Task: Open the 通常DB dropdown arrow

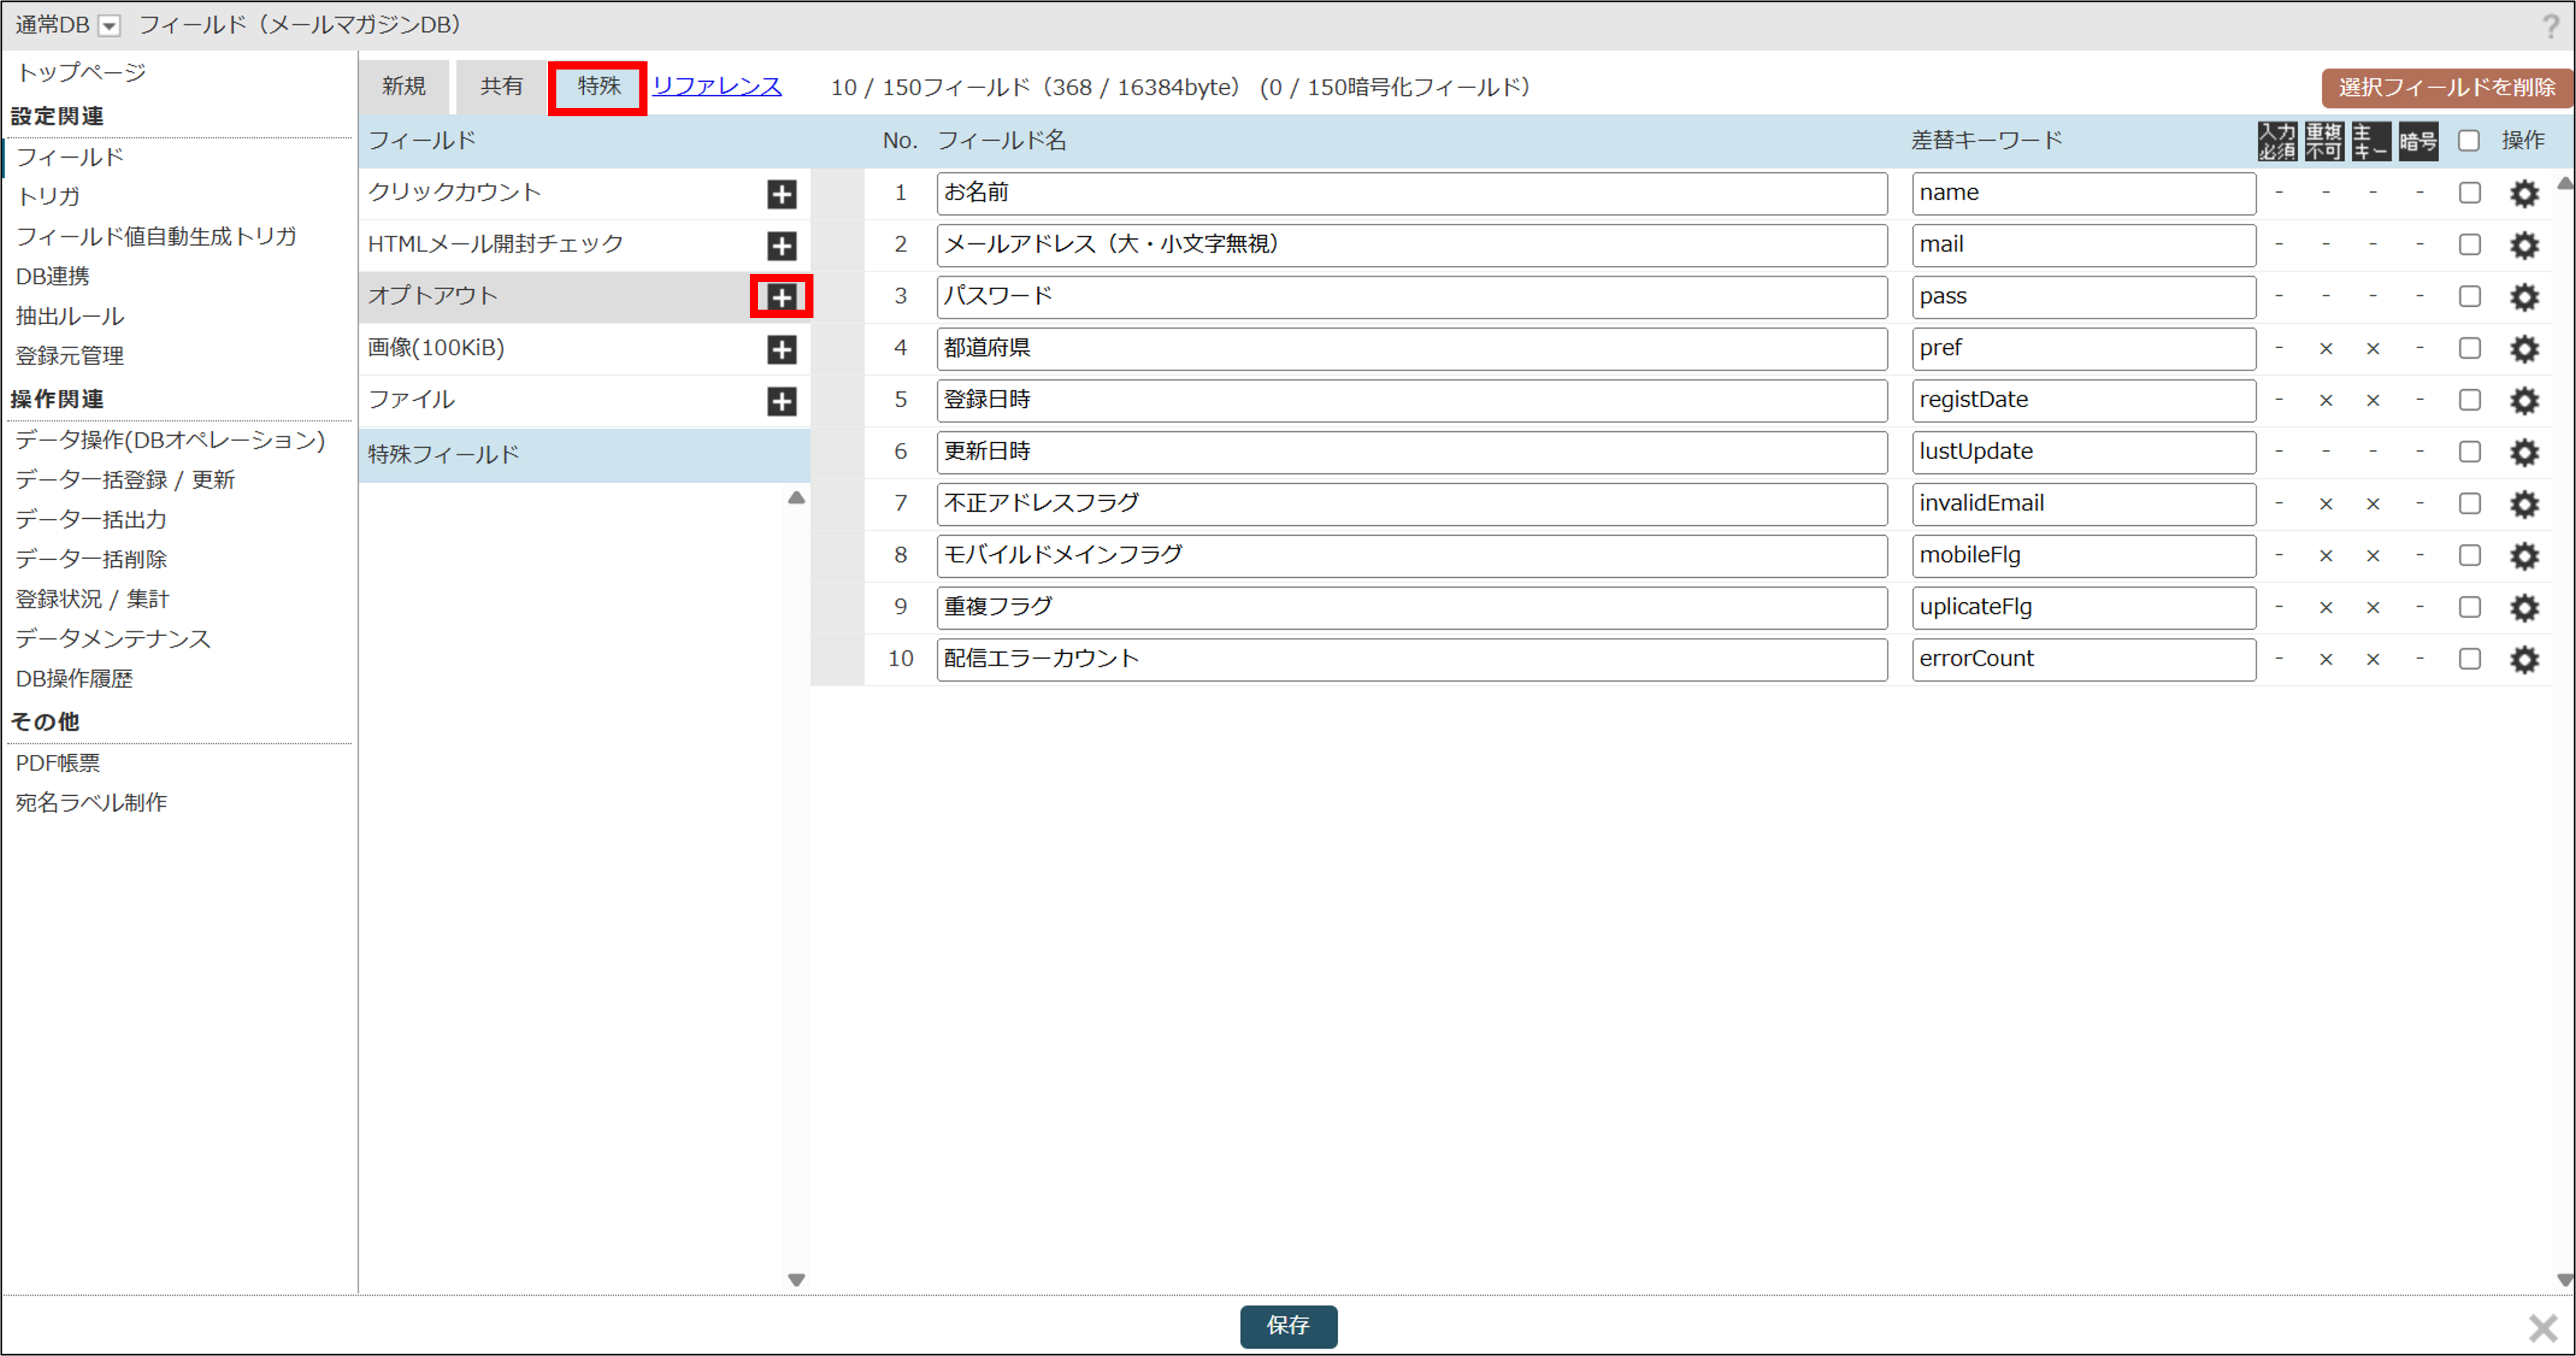Action: point(109,26)
